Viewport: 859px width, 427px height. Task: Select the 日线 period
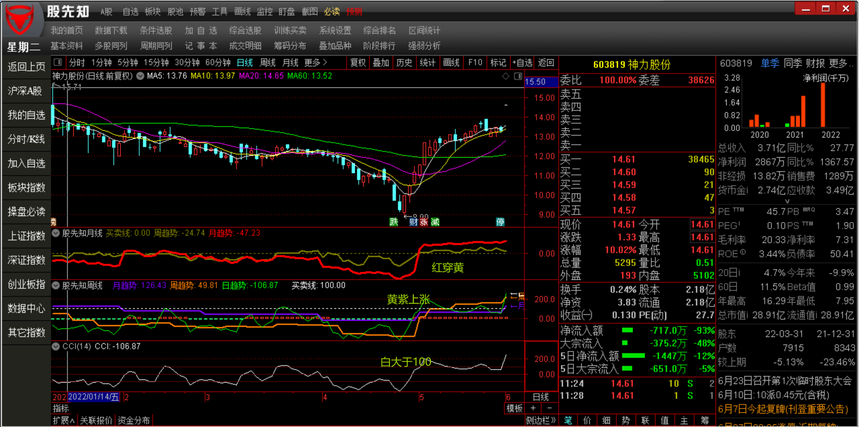click(x=244, y=62)
